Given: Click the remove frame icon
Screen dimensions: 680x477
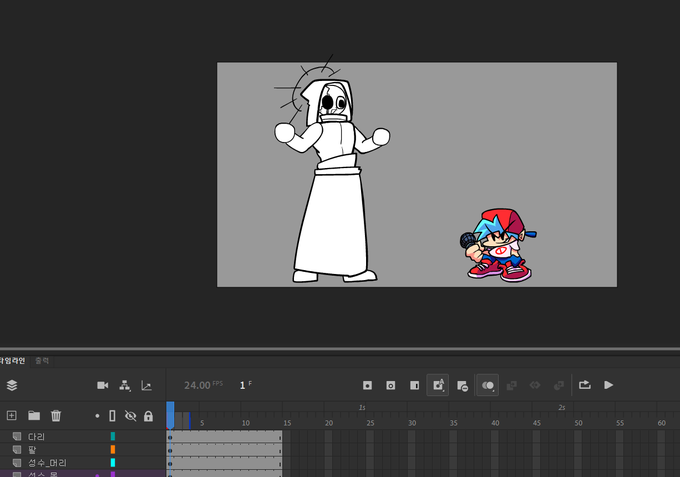Looking at the screenshot, I should pyautogui.click(x=462, y=386).
